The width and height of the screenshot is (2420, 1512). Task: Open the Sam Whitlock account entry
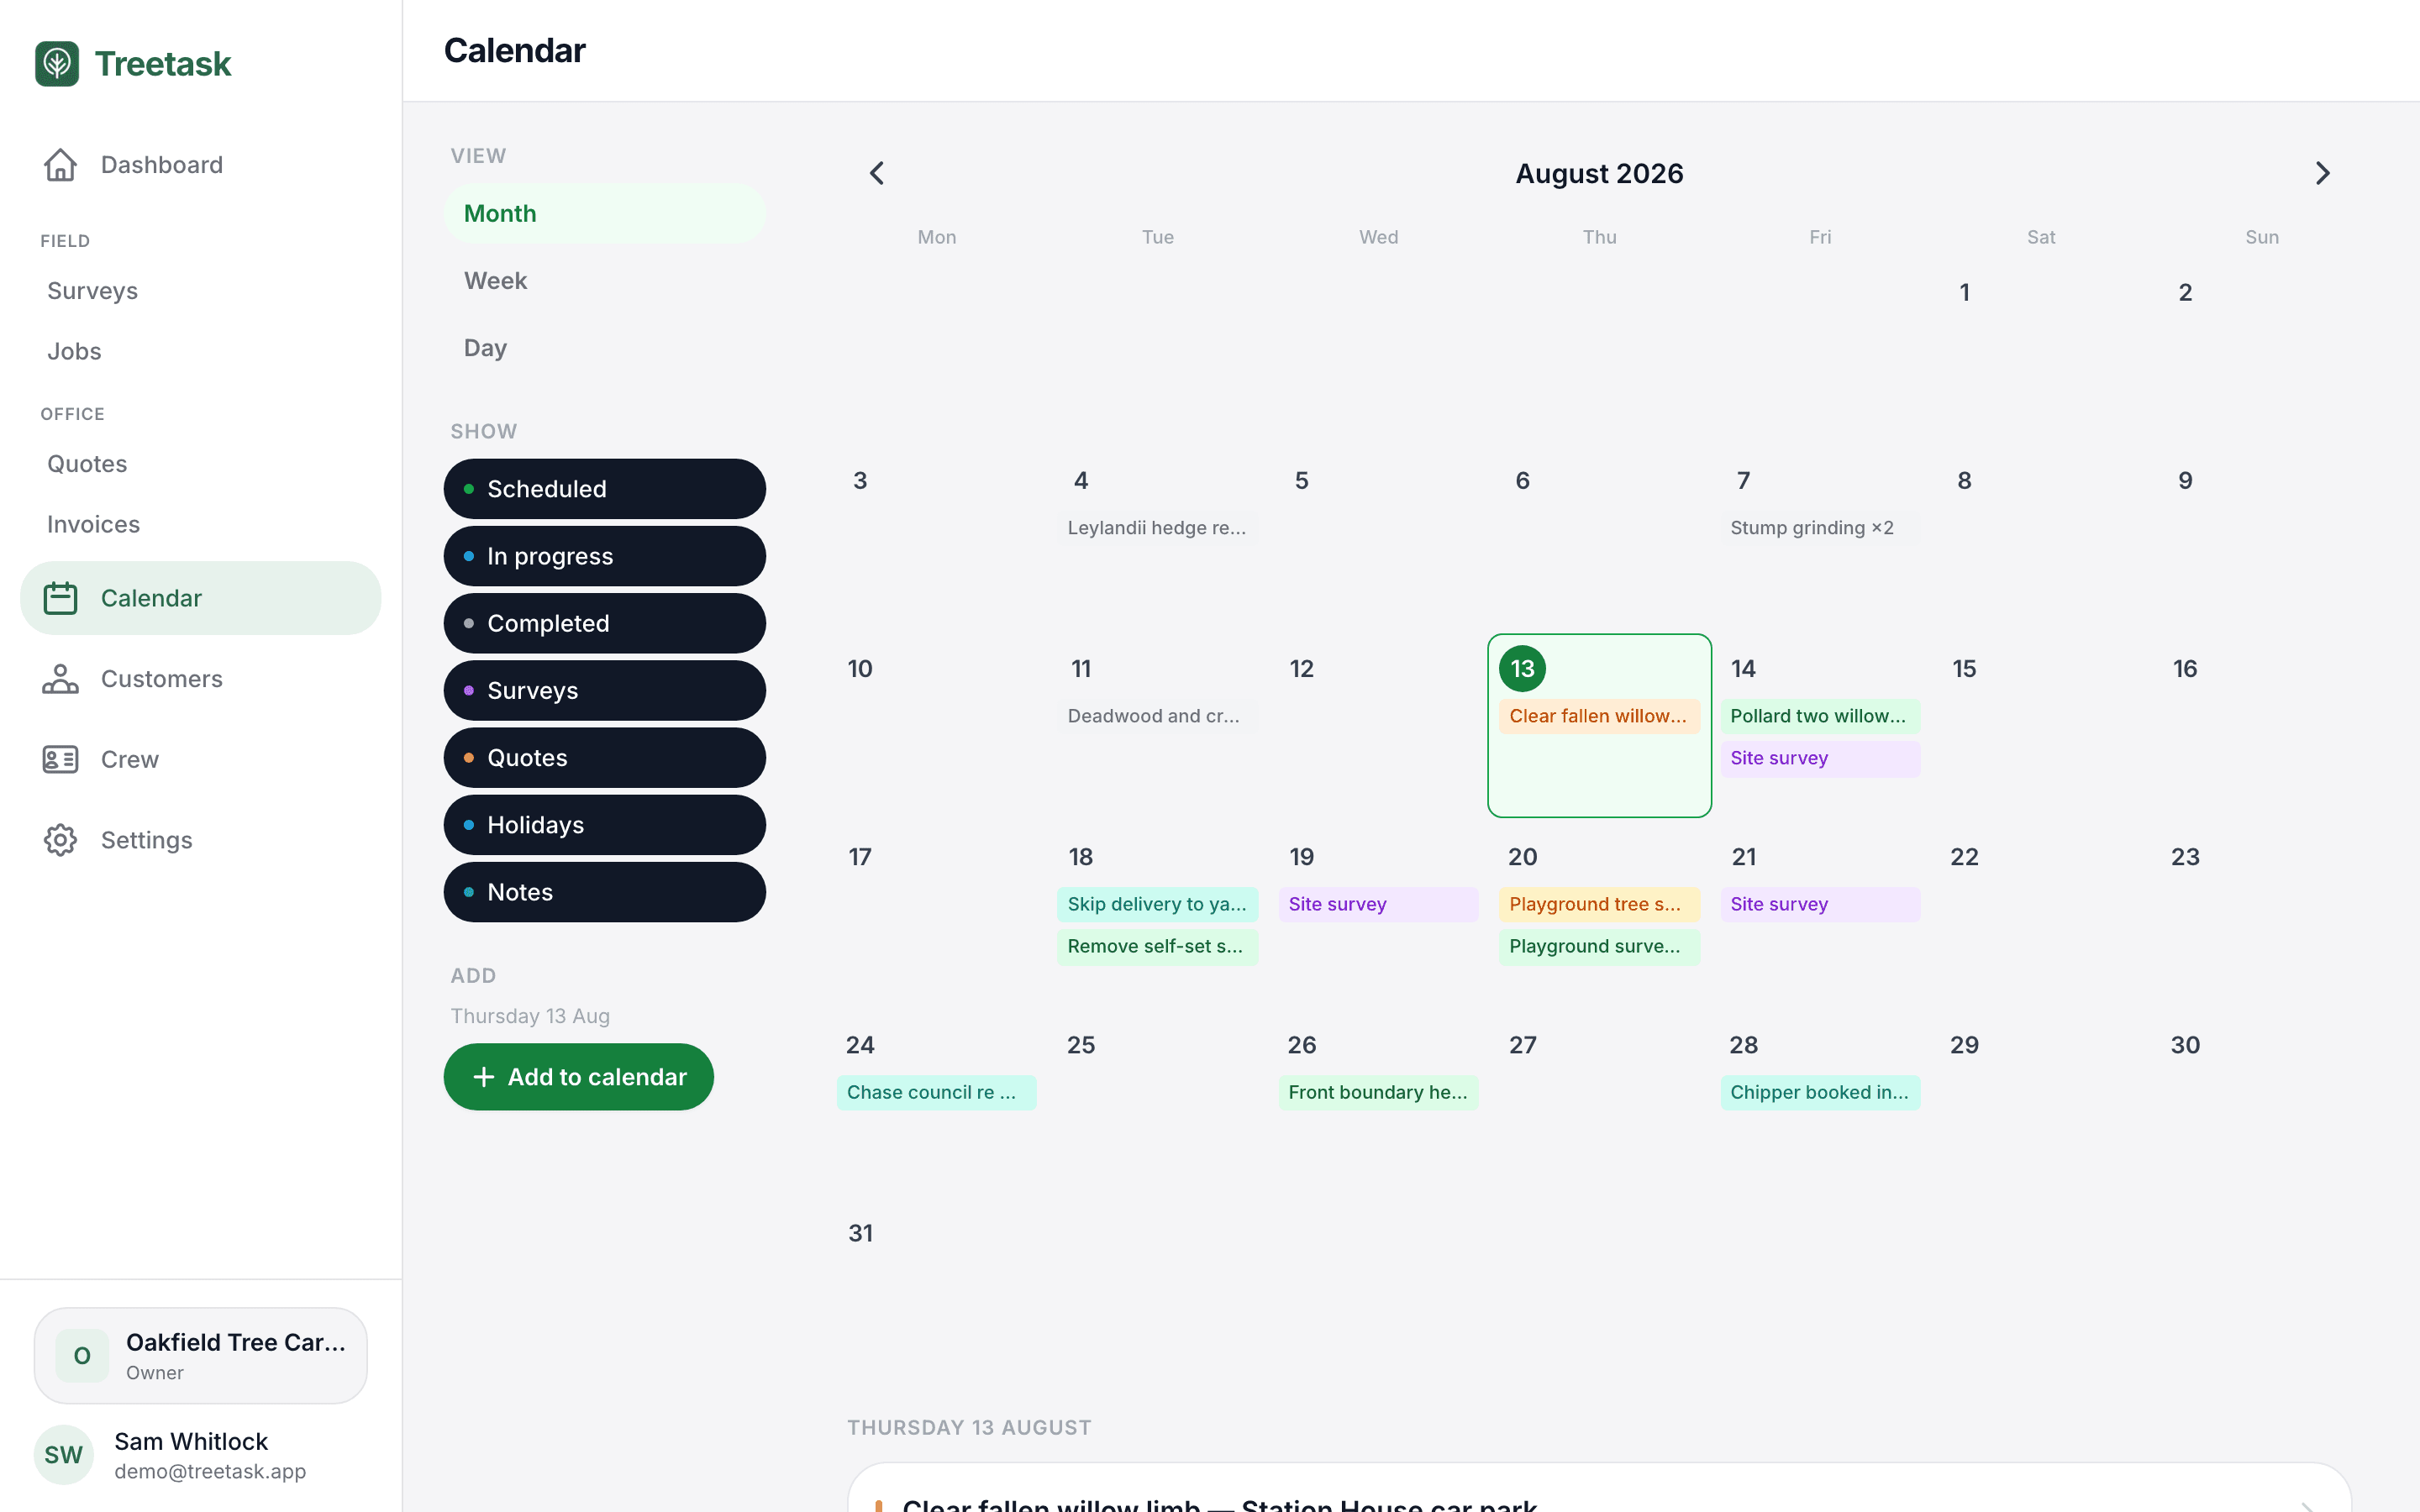tap(201, 1455)
